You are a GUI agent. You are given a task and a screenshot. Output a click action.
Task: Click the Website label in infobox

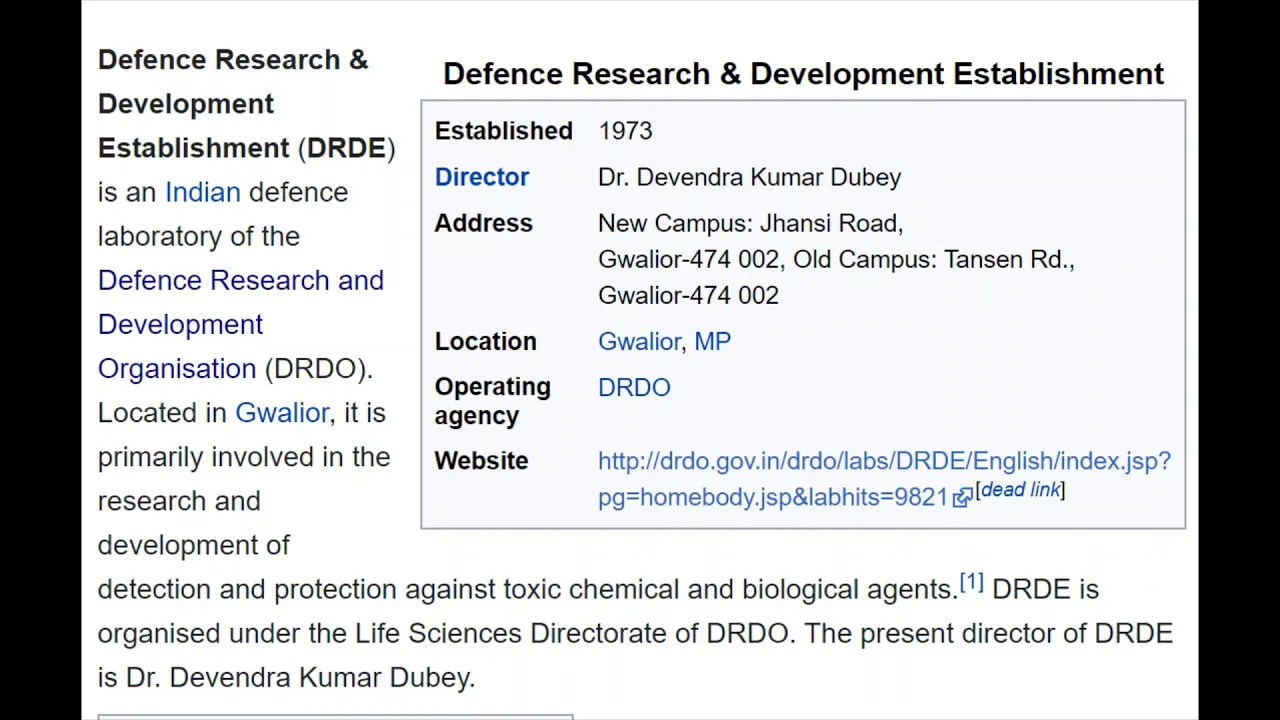point(481,461)
